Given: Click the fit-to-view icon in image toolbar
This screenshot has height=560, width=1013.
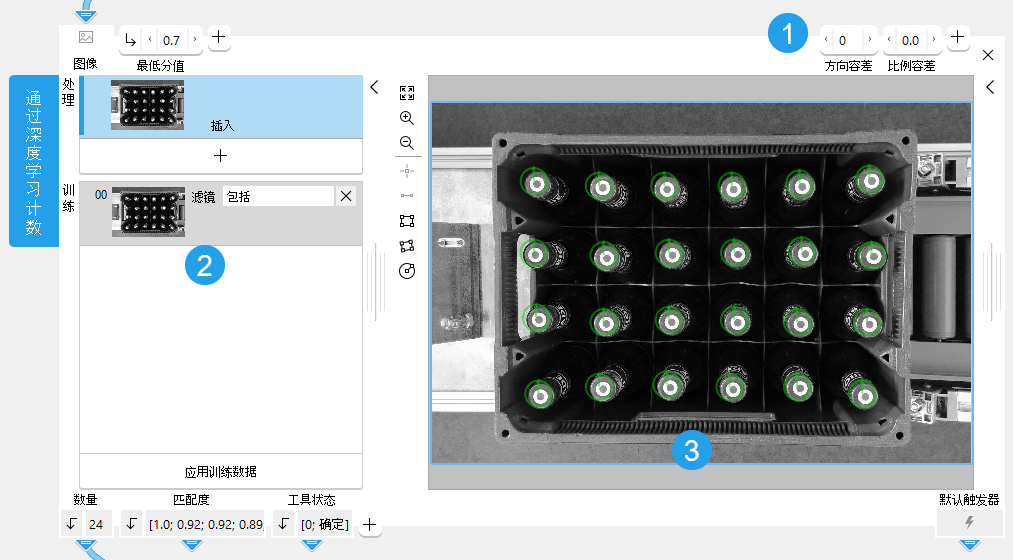Looking at the screenshot, I should tap(406, 93).
